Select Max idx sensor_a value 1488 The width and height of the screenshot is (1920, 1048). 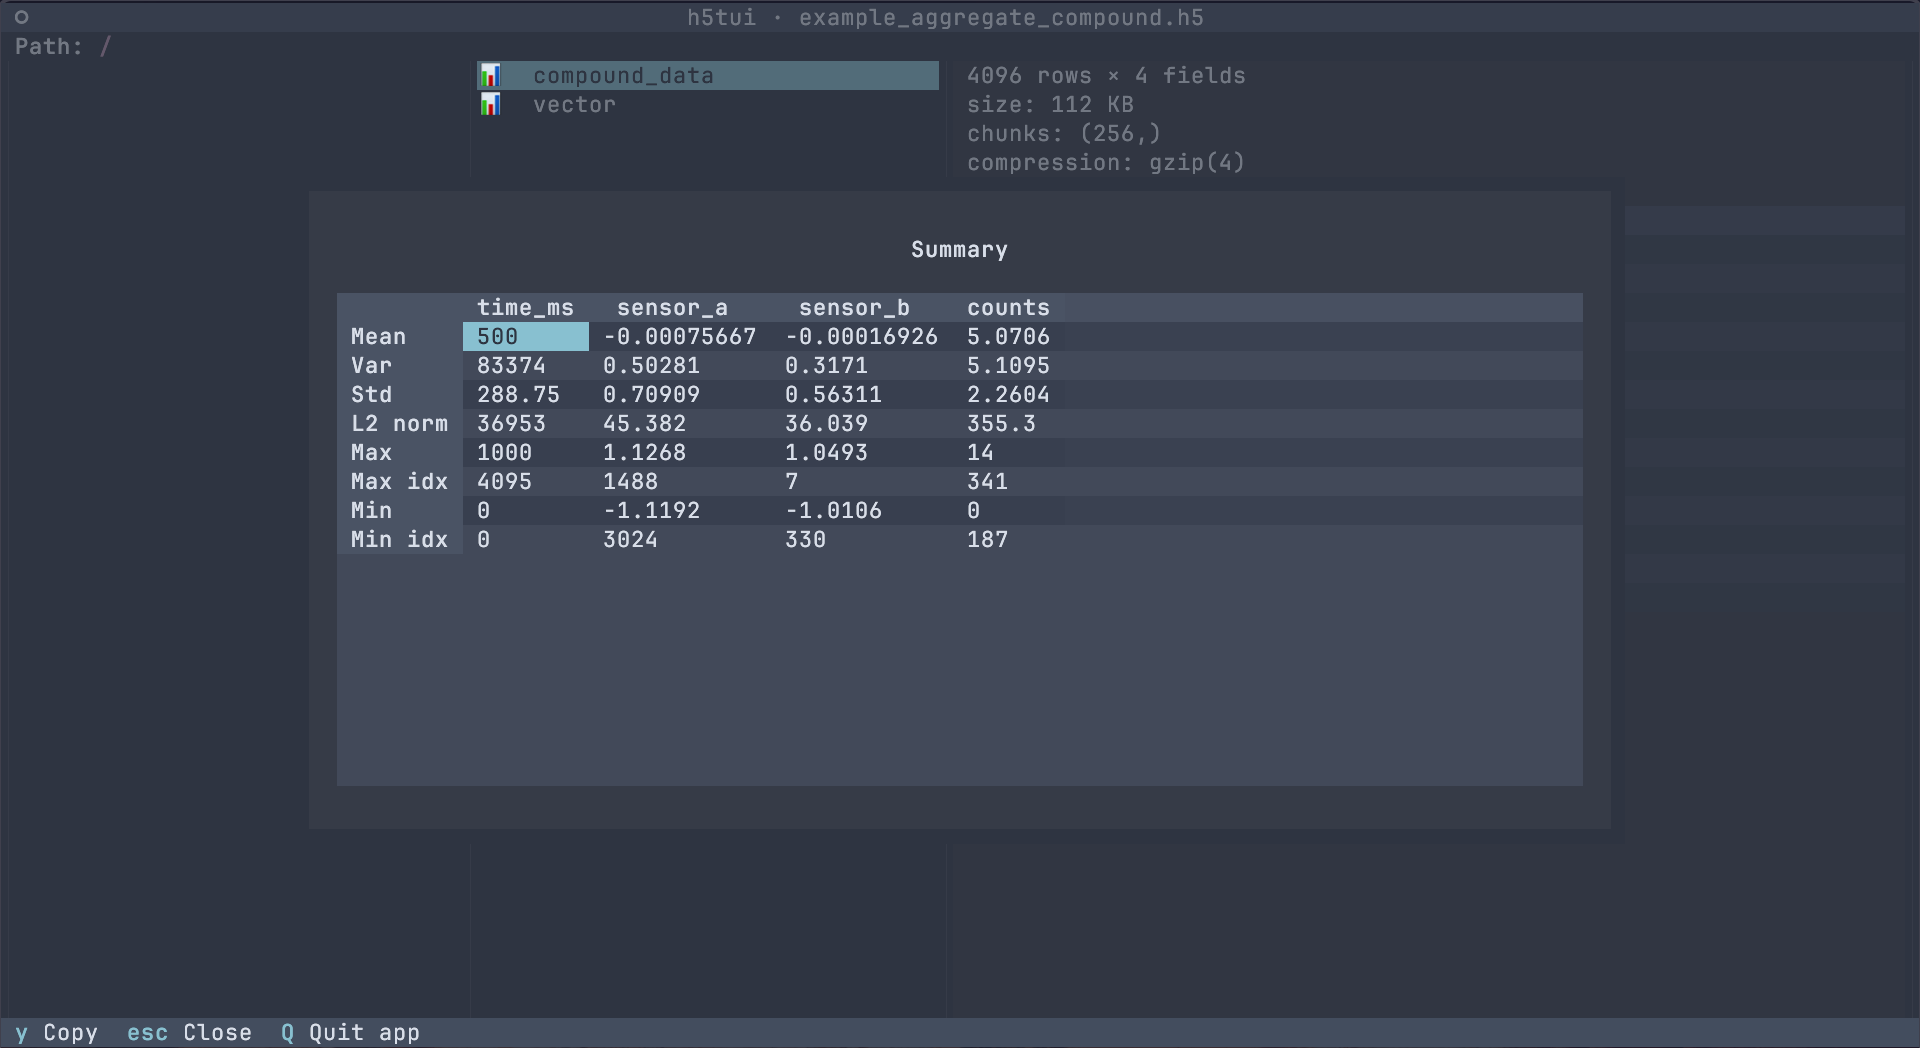[x=630, y=482]
